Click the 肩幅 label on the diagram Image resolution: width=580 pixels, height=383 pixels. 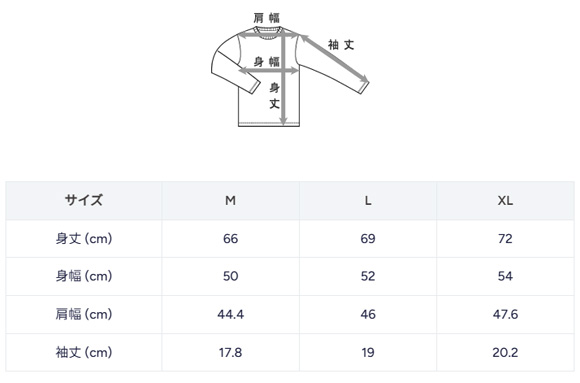pyautogui.click(x=266, y=18)
